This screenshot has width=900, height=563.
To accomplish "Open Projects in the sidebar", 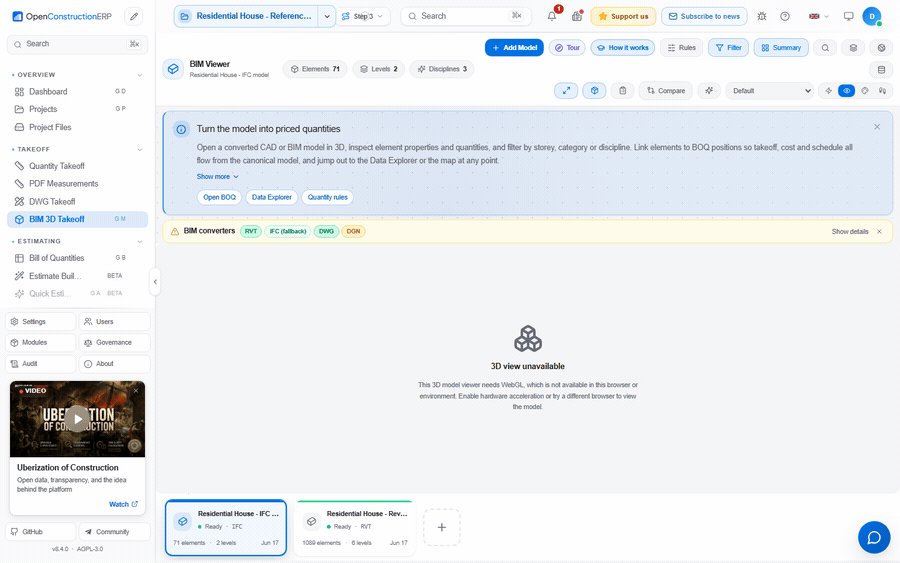I will pos(77,109).
